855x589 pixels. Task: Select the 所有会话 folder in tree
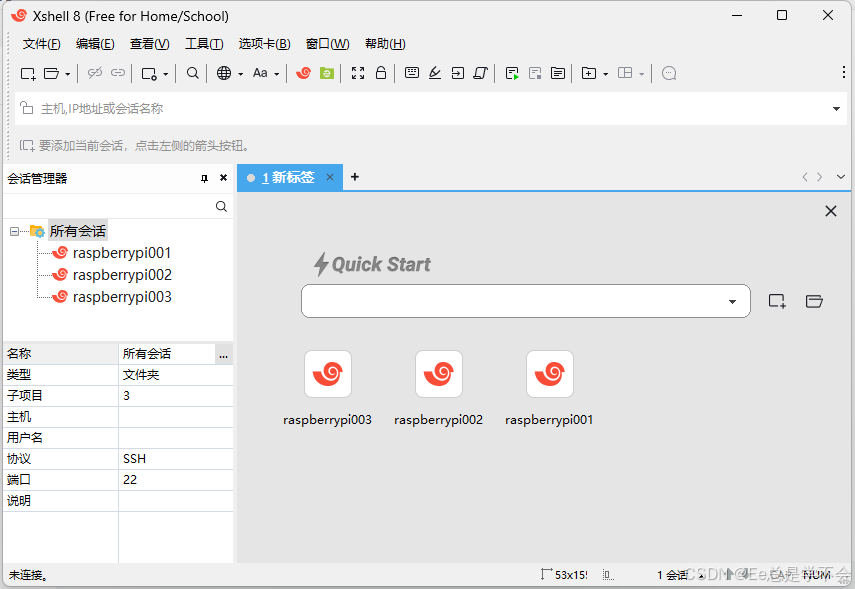pos(77,231)
